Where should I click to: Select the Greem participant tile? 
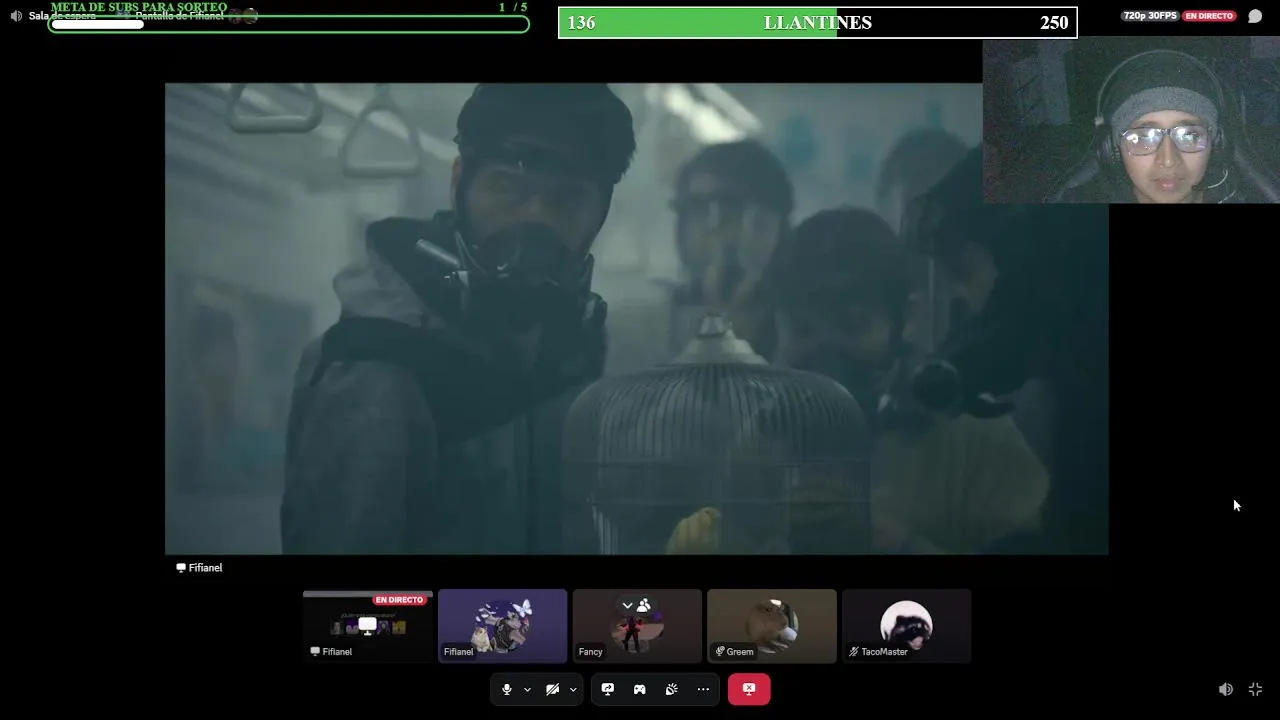coord(771,626)
